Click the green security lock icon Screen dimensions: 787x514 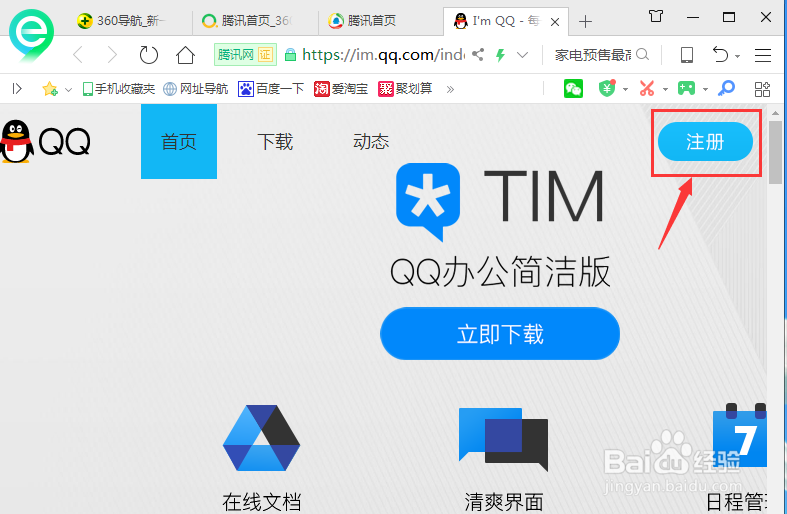290,55
